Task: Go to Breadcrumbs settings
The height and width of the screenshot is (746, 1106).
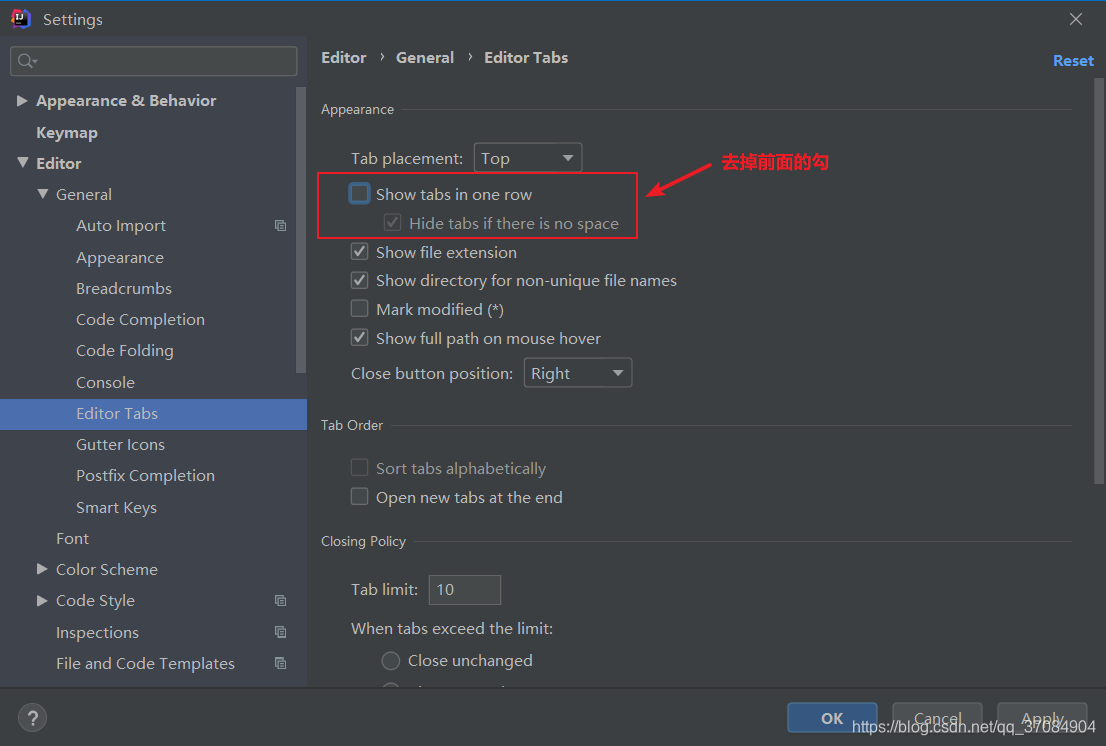Action: click(x=124, y=288)
